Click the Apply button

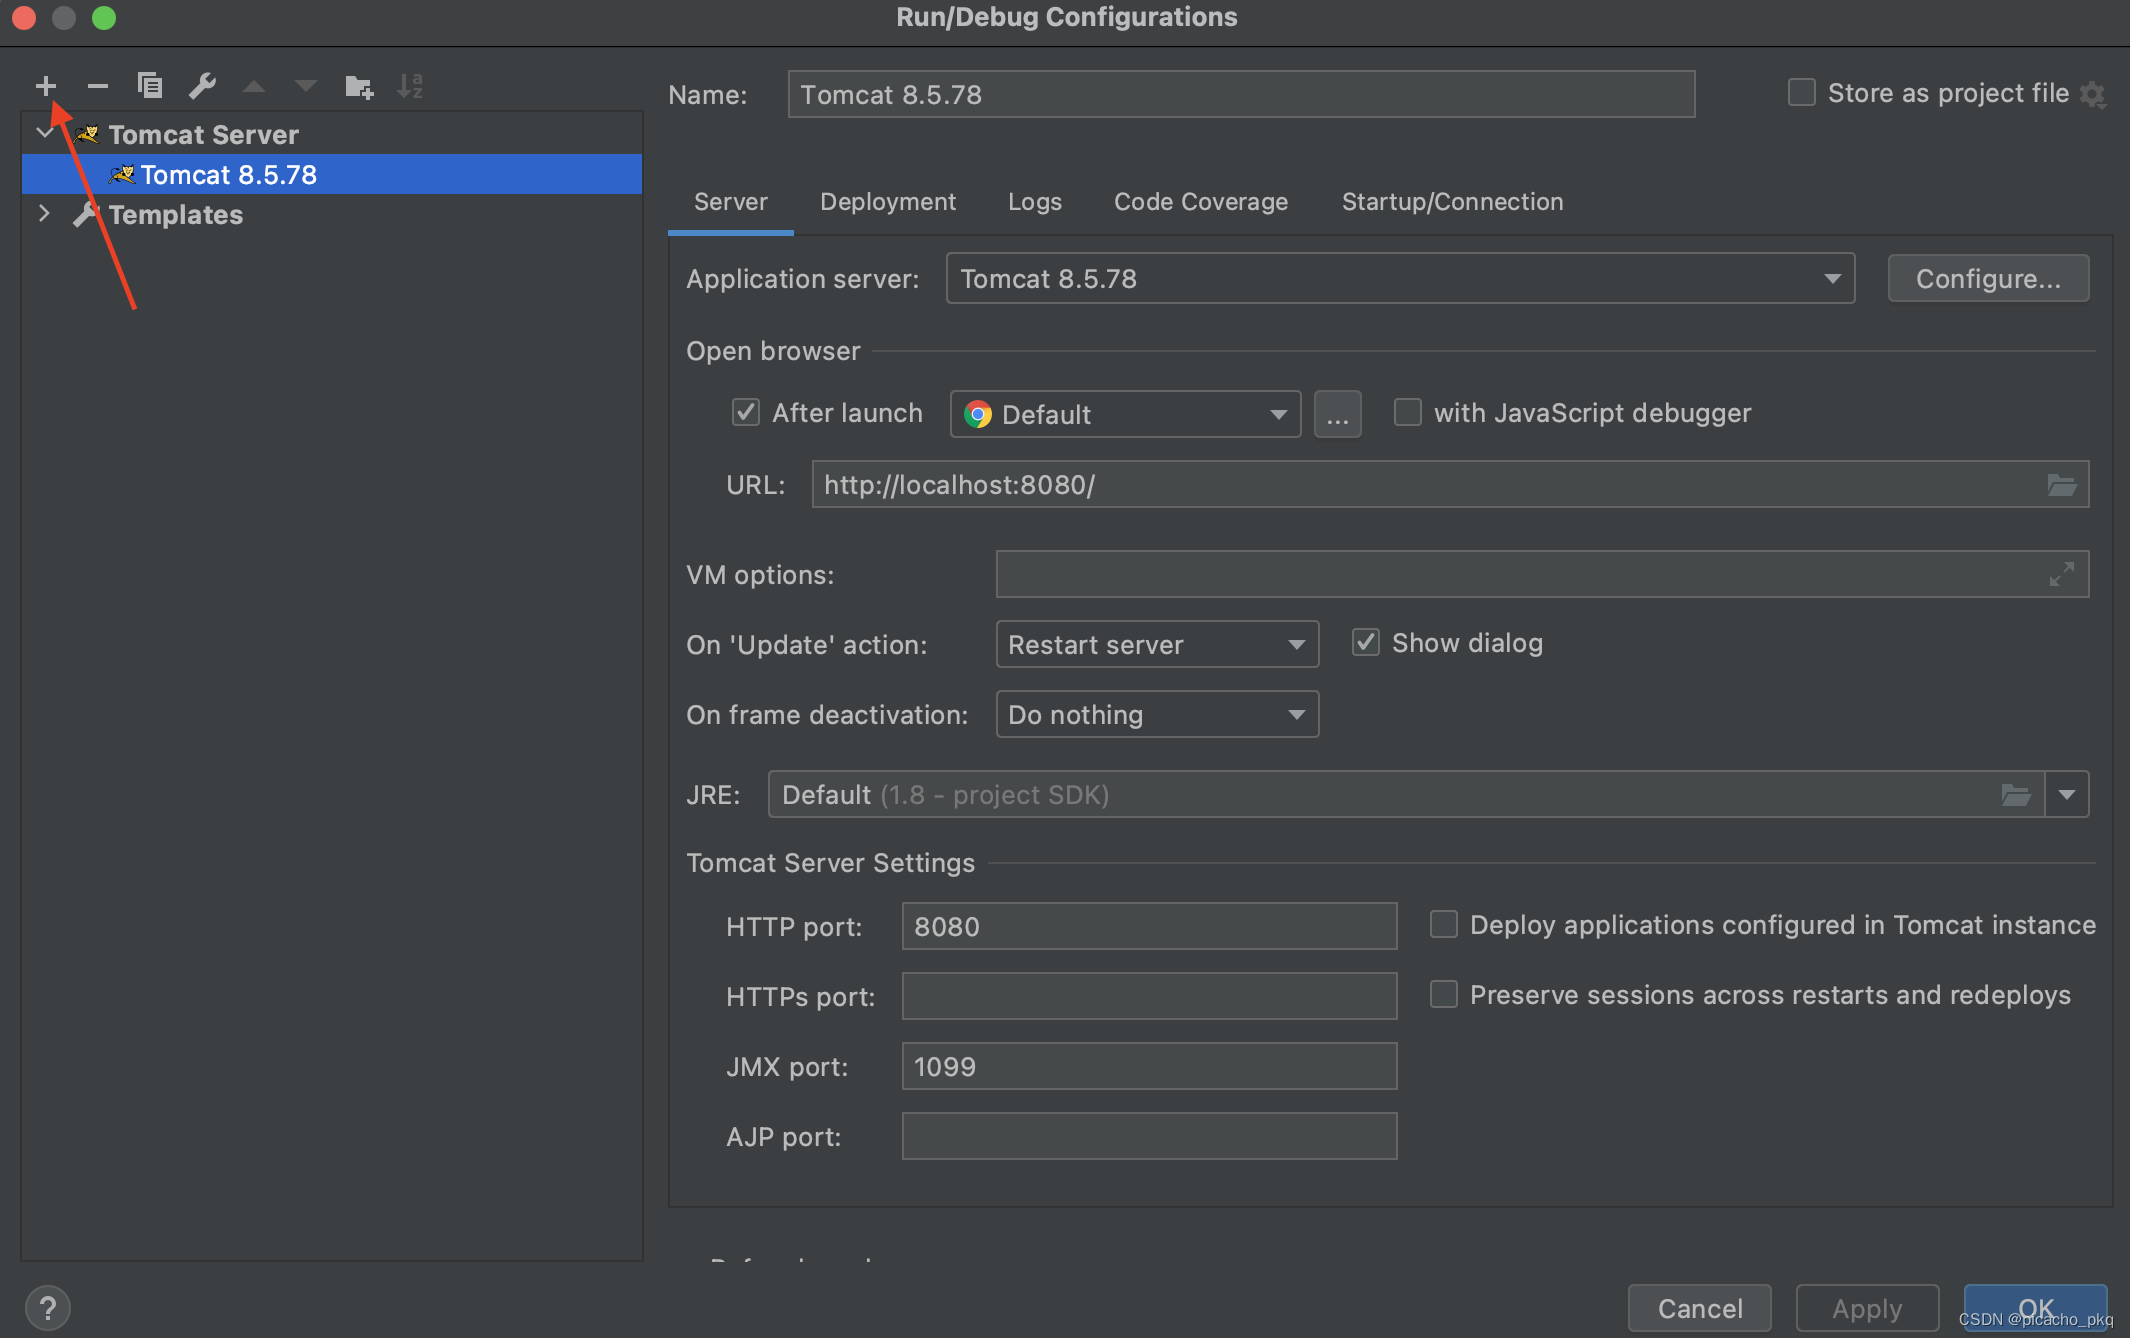pos(1867,1308)
